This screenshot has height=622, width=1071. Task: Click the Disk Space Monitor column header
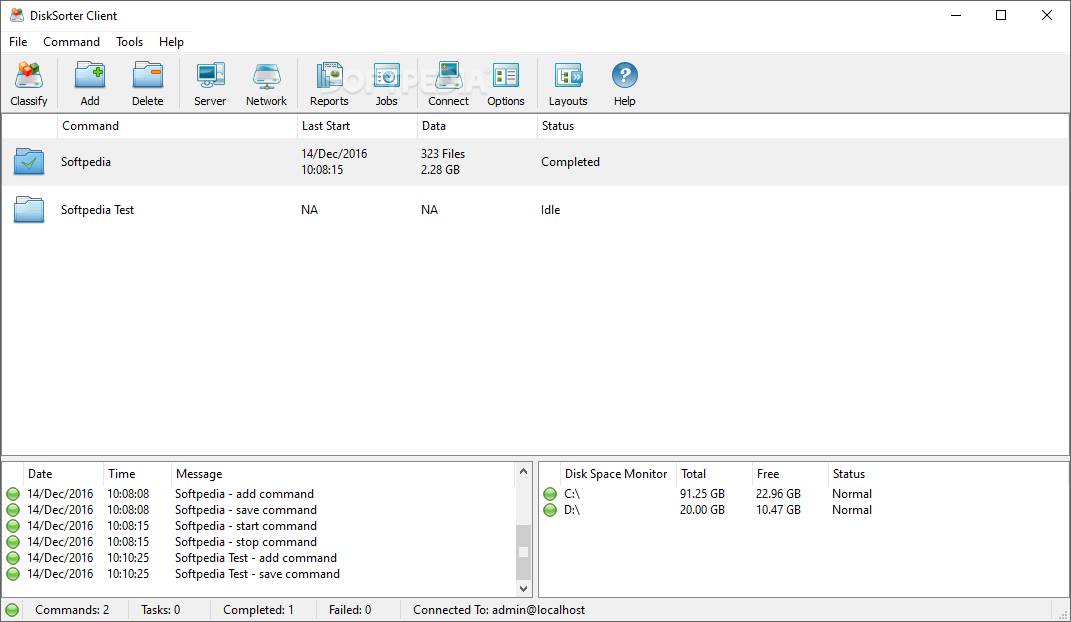[617, 474]
